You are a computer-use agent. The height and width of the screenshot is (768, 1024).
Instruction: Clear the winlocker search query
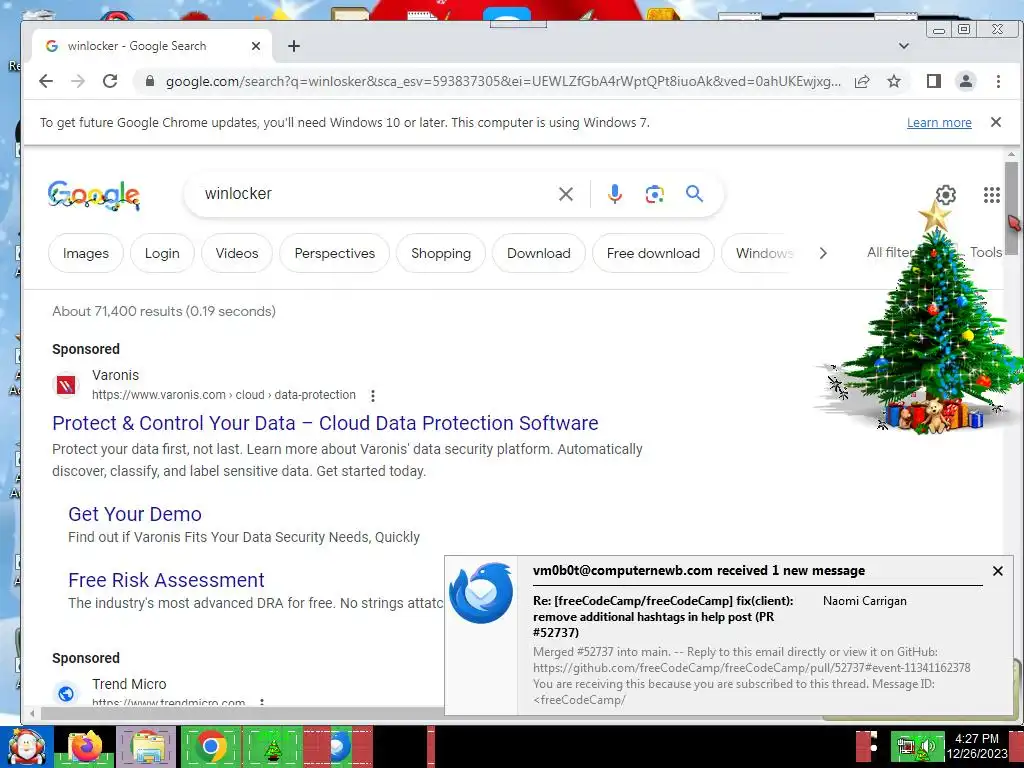point(566,194)
